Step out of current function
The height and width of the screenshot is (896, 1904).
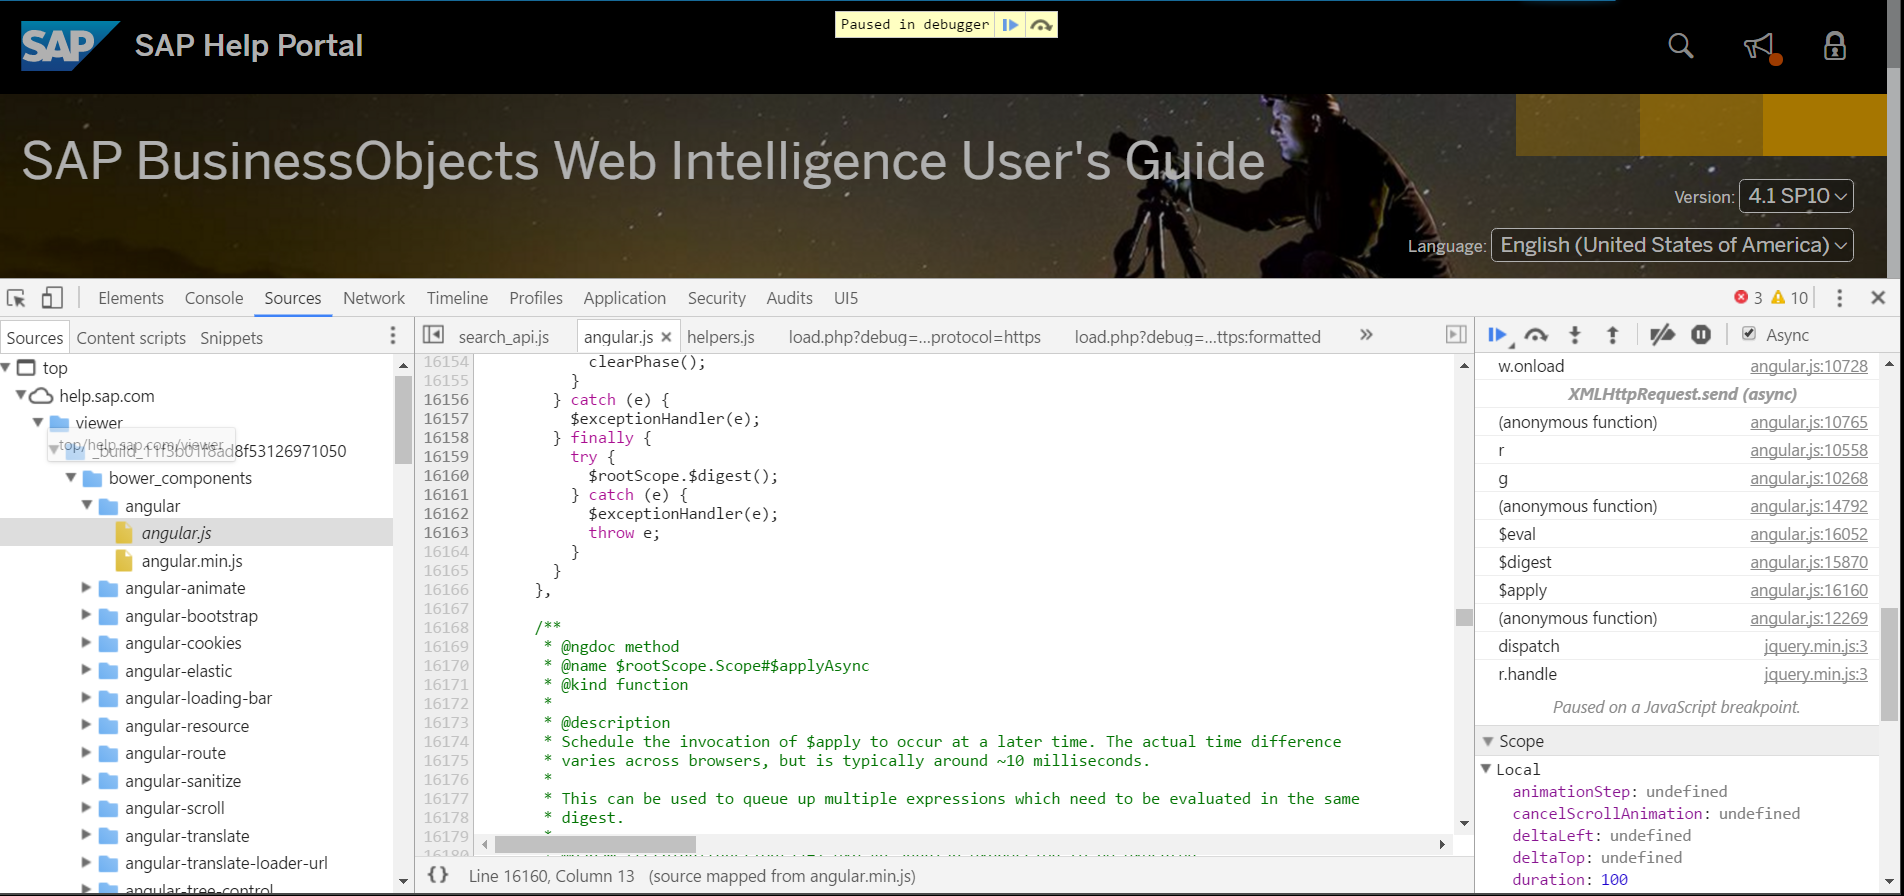(1613, 335)
